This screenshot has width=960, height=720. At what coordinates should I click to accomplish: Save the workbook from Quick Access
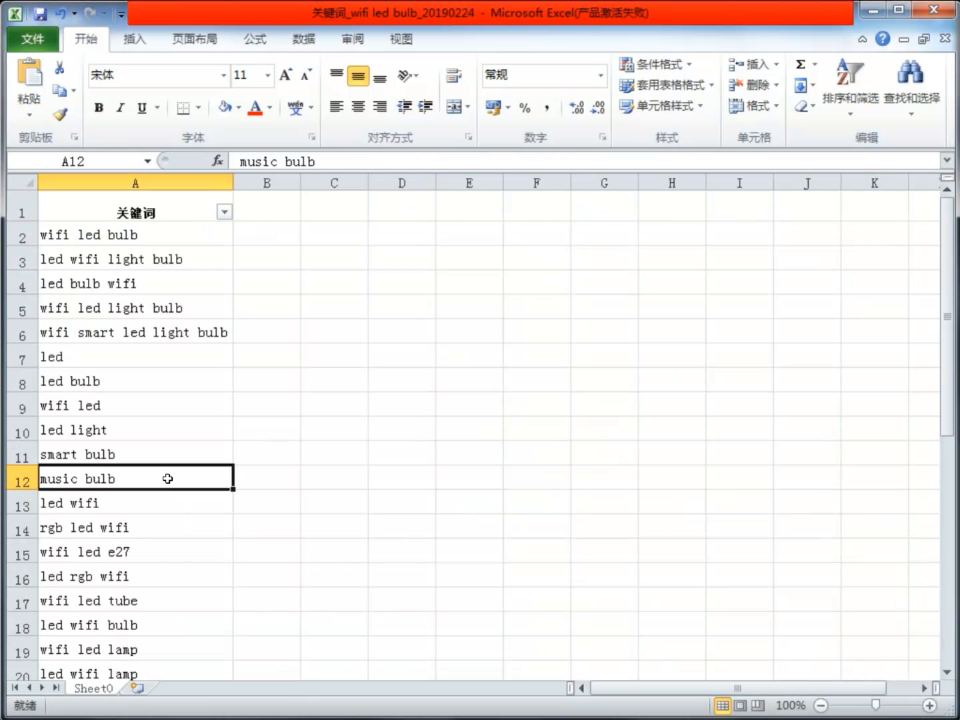click(x=40, y=13)
